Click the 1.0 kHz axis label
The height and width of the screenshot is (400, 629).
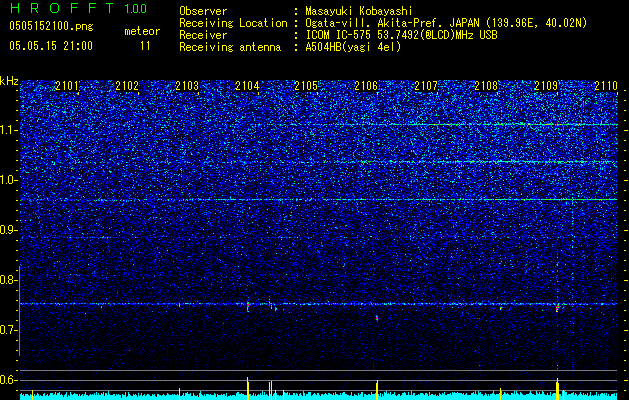click(9, 180)
